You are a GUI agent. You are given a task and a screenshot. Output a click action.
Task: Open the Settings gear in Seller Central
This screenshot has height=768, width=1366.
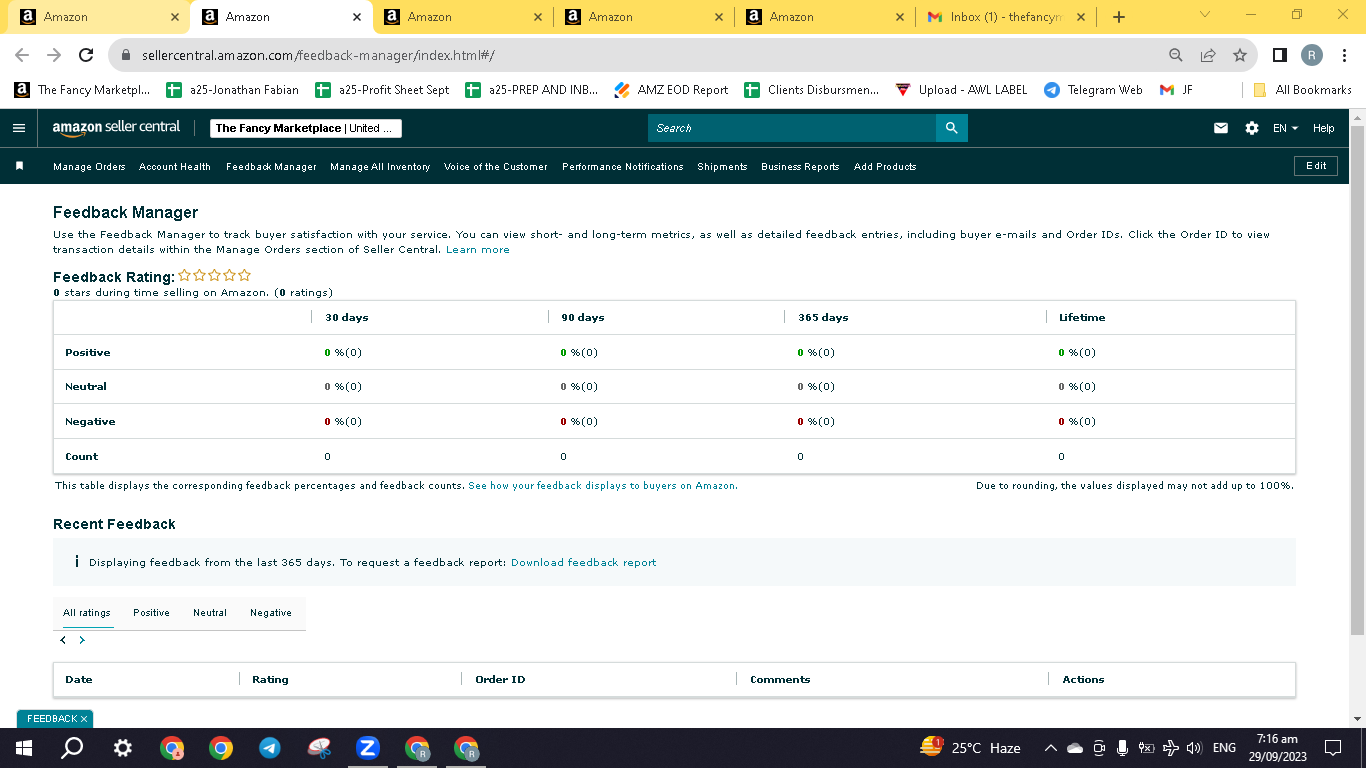(x=1252, y=128)
